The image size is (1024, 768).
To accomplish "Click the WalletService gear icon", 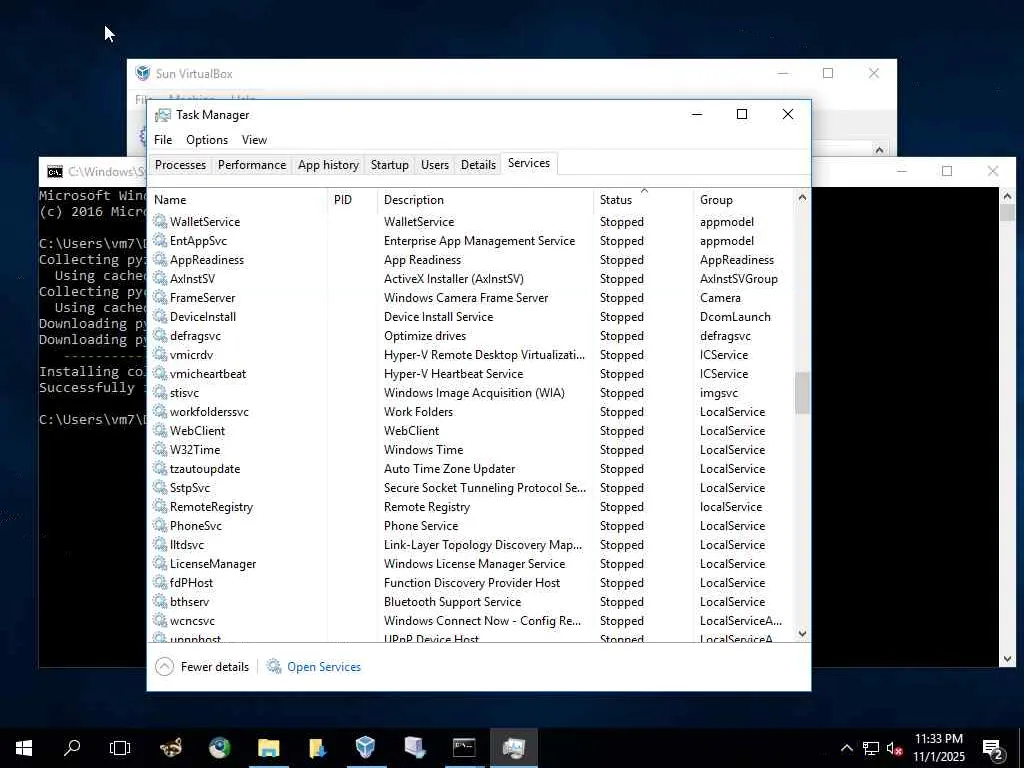I will (x=160, y=221).
